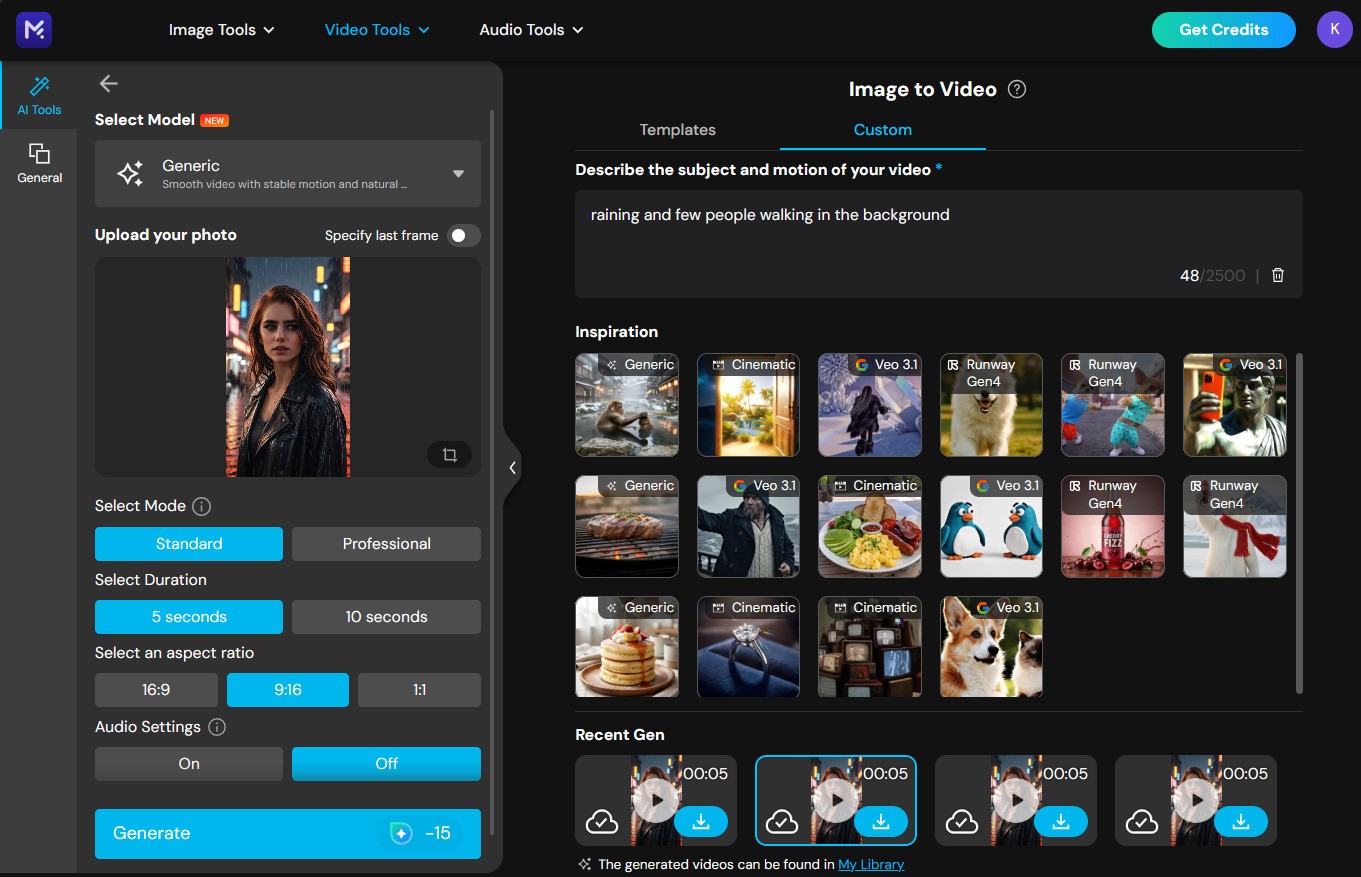
Task: Click the 48/2500 character counter
Action: pyautogui.click(x=1212, y=275)
